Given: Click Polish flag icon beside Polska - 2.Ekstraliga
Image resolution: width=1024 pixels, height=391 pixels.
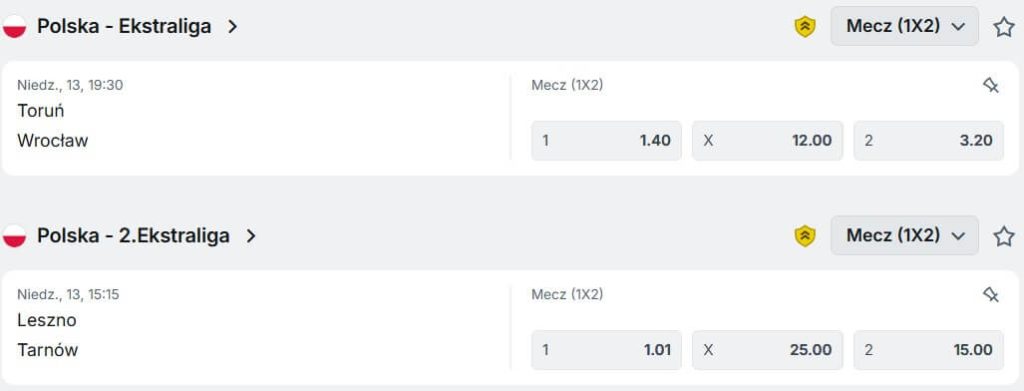Looking at the screenshot, I should 14,236.
